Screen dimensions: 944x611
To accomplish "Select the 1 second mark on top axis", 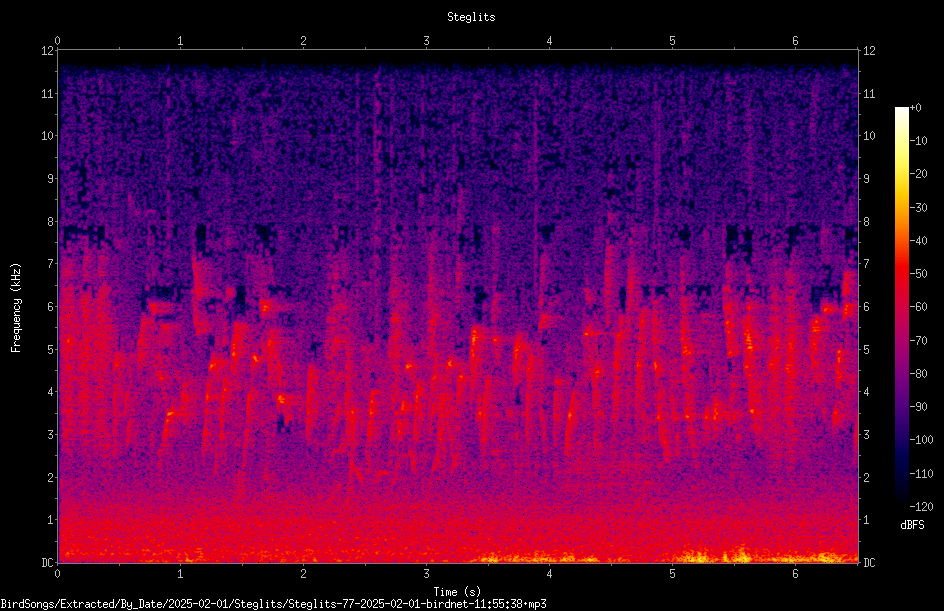I will pos(180,41).
